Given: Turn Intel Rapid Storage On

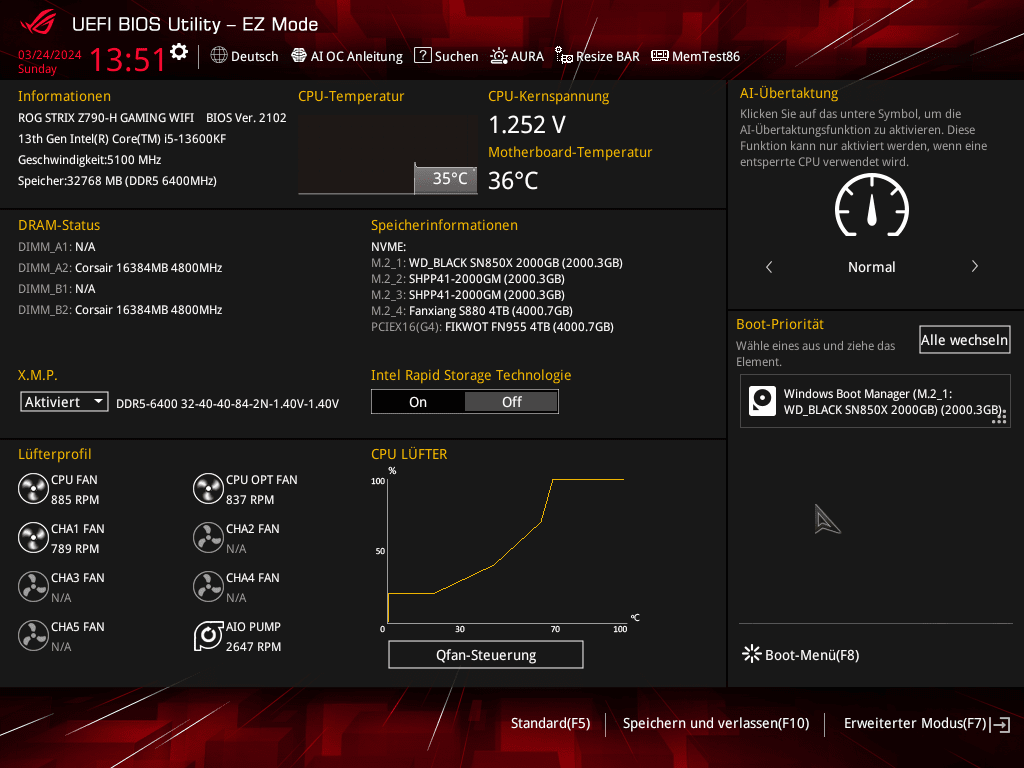Looking at the screenshot, I should point(418,402).
